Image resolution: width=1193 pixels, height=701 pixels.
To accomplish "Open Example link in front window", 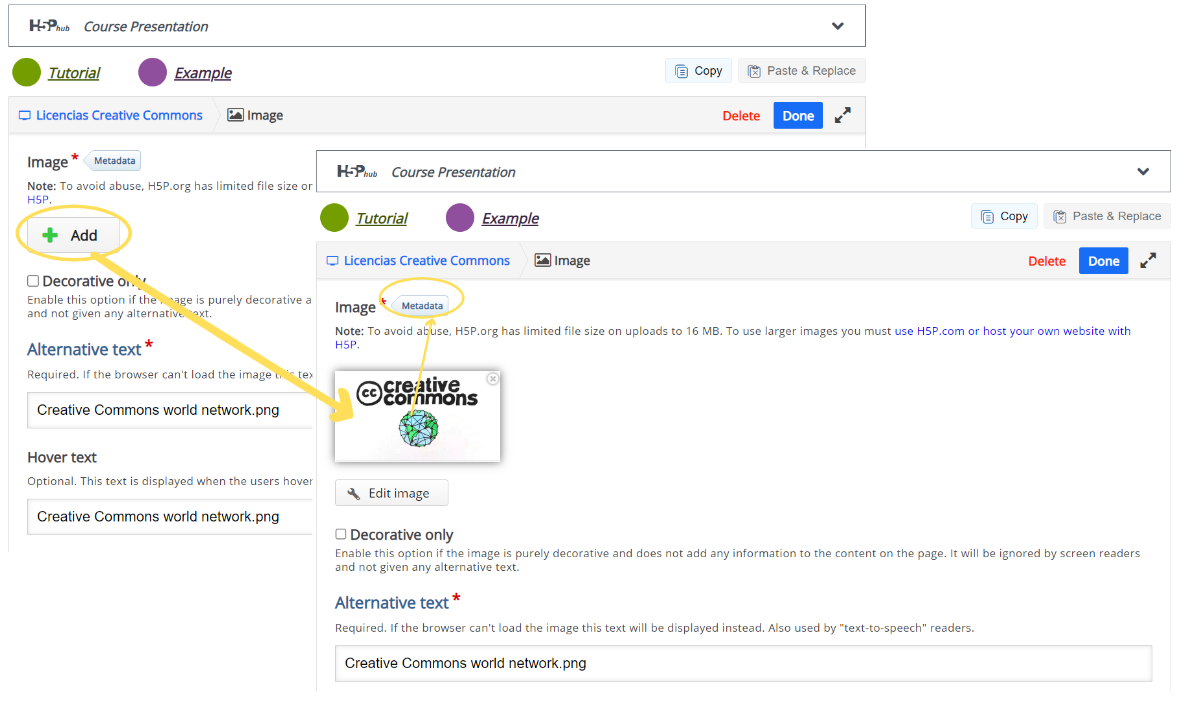I will 510,218.
